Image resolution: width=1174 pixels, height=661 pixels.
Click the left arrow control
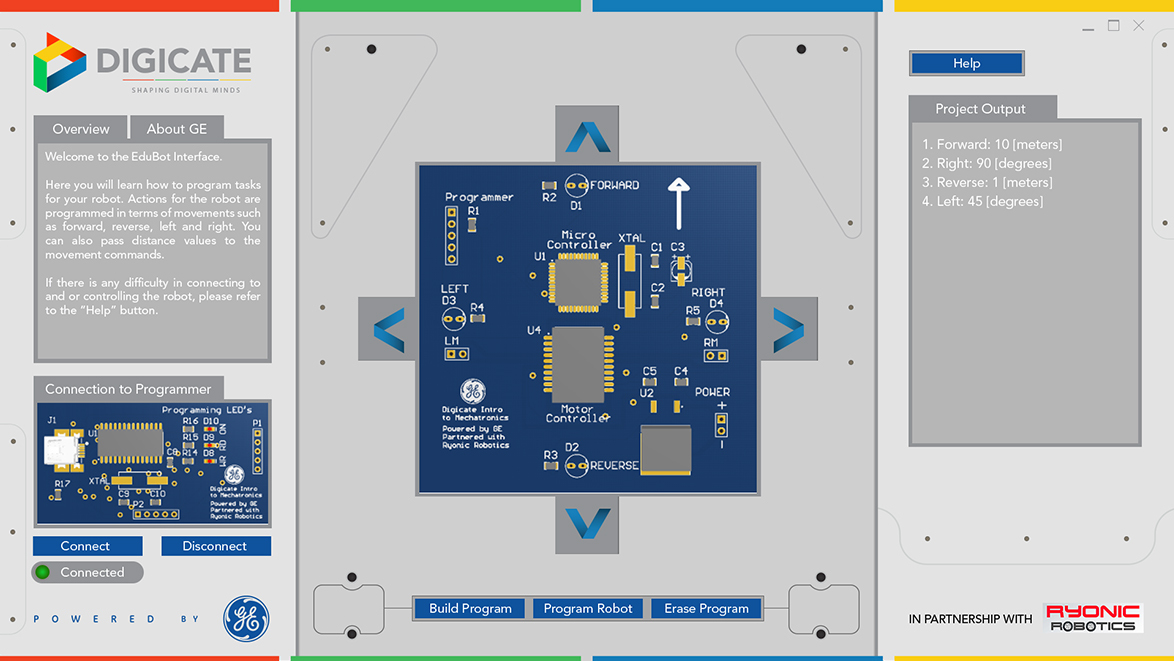(x=388, y=329)
